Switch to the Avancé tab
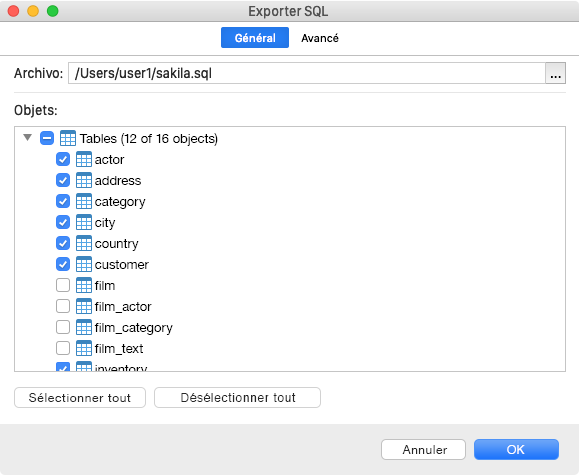Viewport: 579px width, 475px height. tap(320, 38)
